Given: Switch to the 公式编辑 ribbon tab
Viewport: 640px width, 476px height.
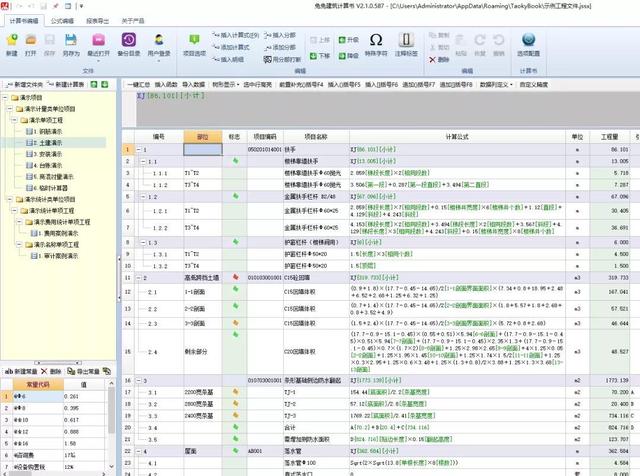Looking at the screenshot, I should 62,21.
